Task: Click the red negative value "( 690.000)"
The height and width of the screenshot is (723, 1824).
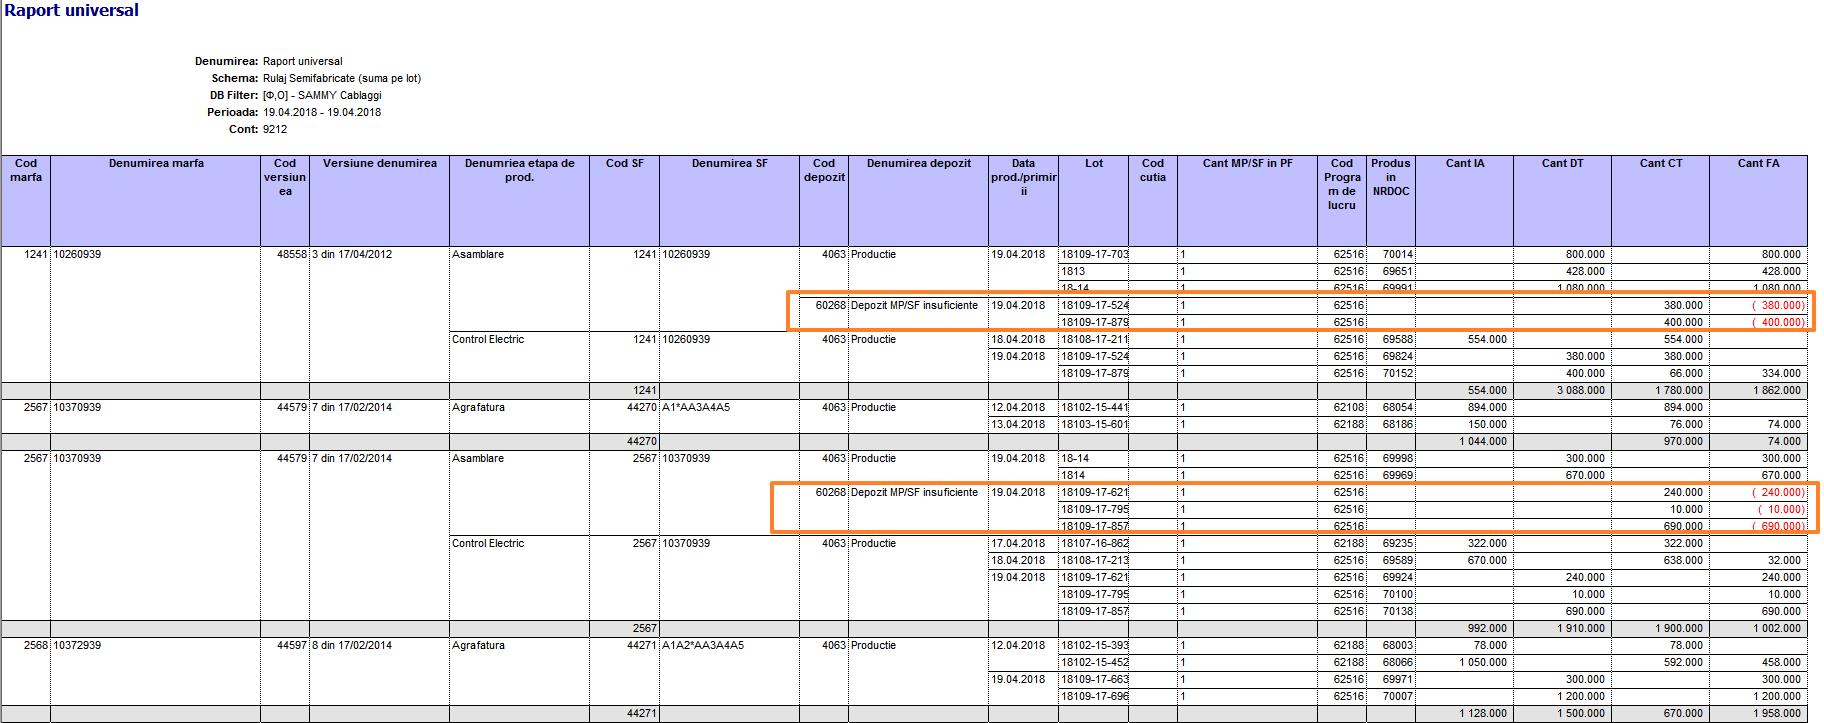Action: [1778, 526]
